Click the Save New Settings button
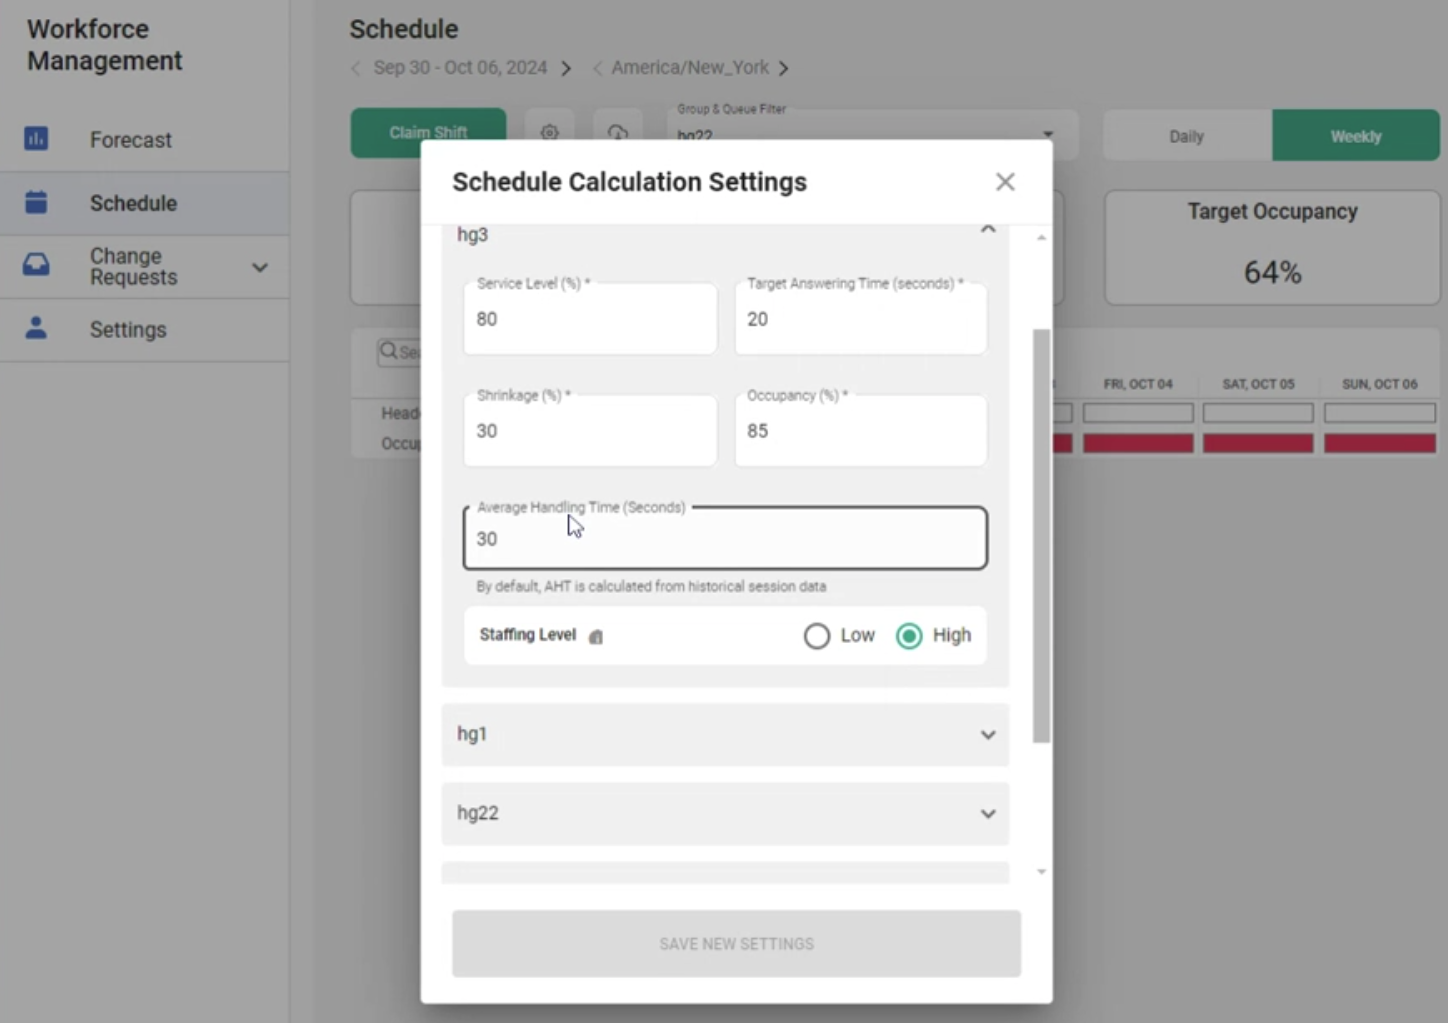Image resolution: width=1448 pixels, height=1023 pixels. point(736,943)
